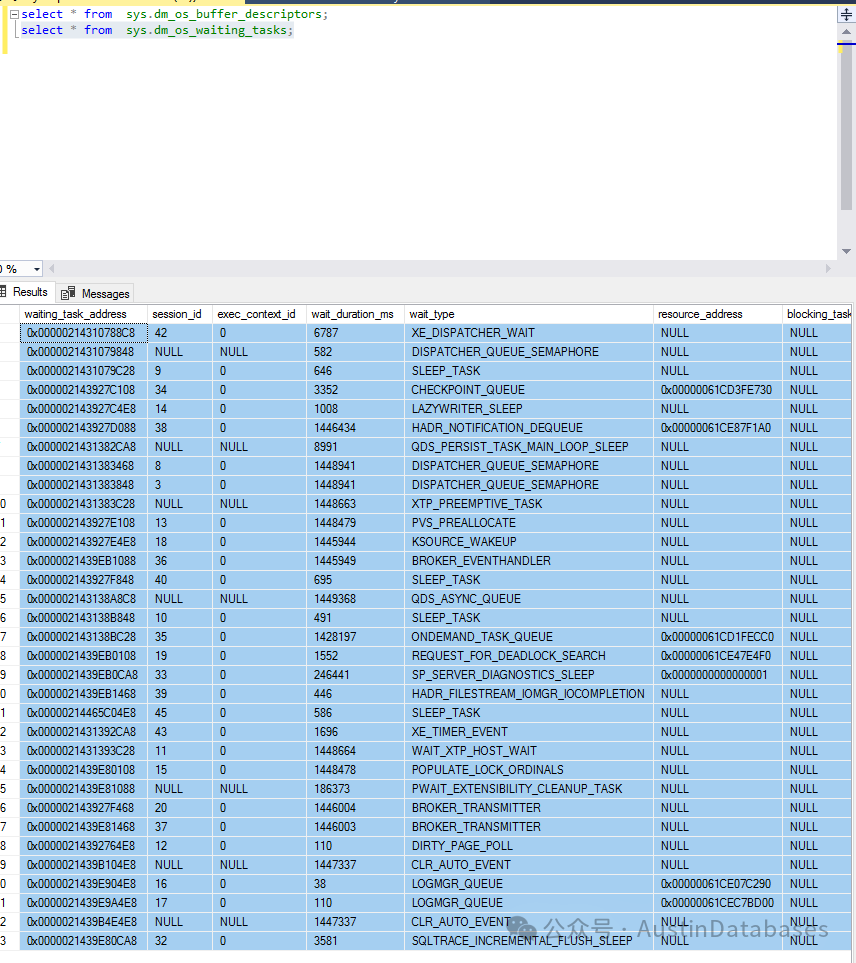This screenshot has width=856, height=963.
Task: Click the XE_TIMER_EVENT cell
Action: (x=529, y=733)
